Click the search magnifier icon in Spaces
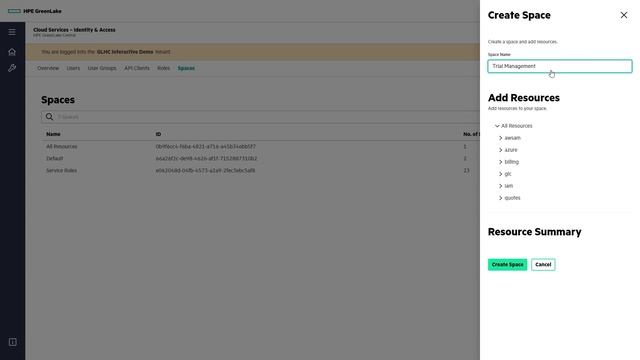 pyautogui.click(x=49, y=117)
